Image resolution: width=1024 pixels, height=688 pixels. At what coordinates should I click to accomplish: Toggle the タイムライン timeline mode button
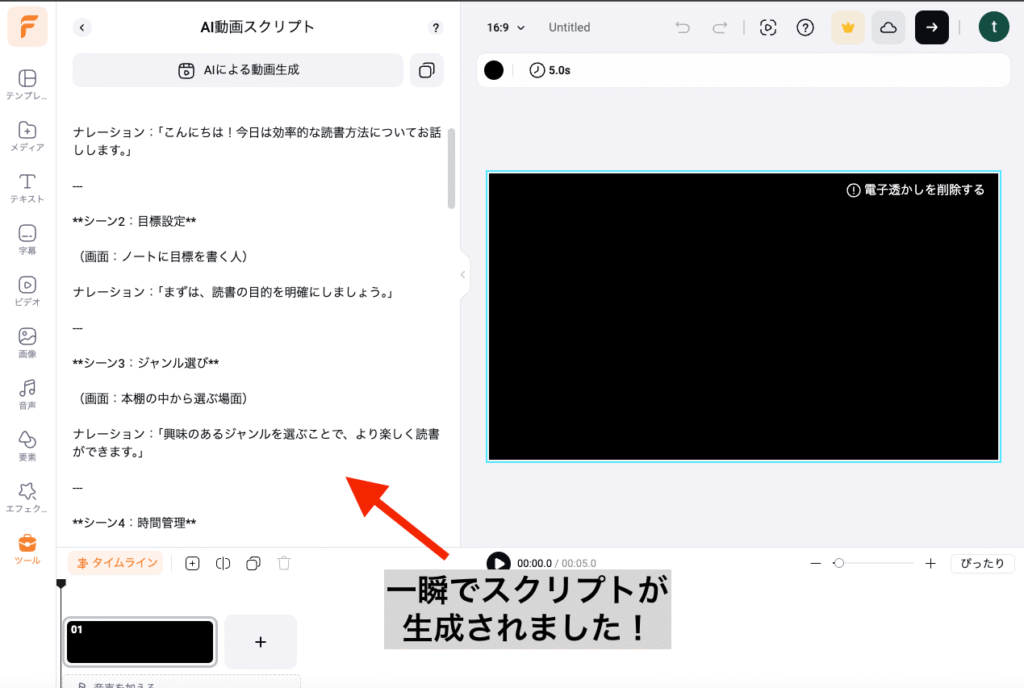[x=116, y=563]
